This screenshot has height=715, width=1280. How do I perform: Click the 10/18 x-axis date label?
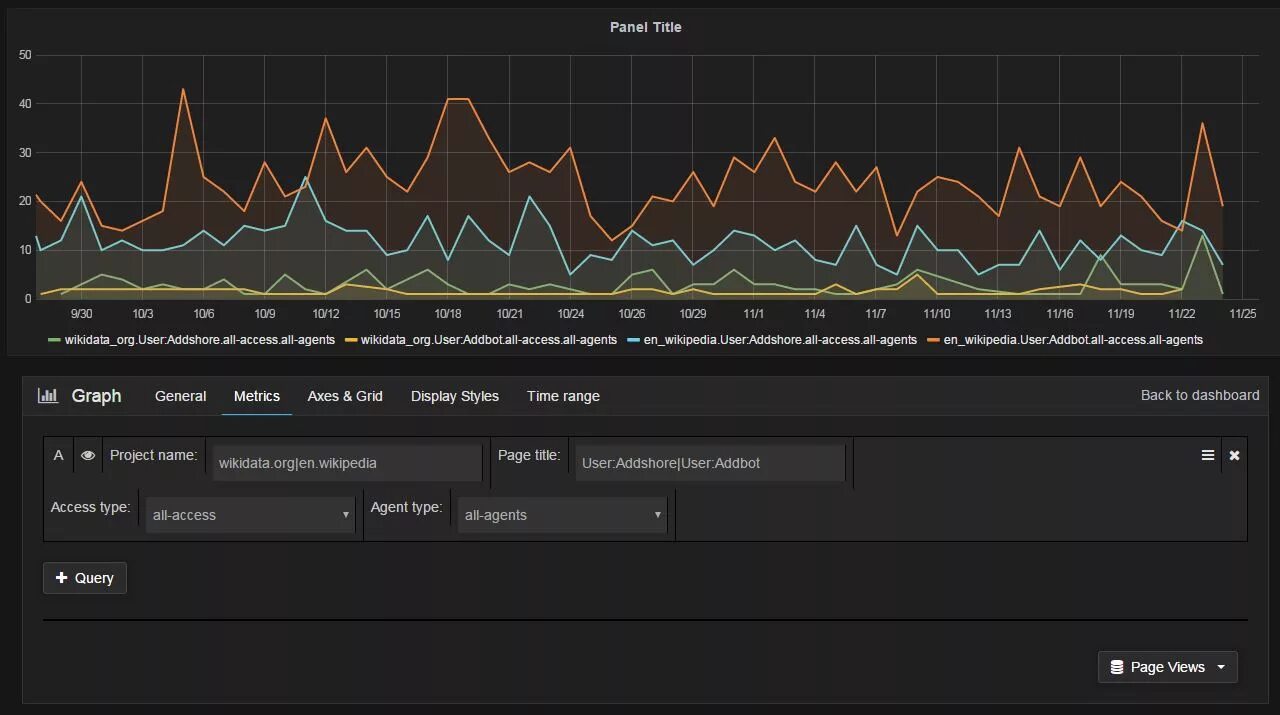click(x=448, y=313)
